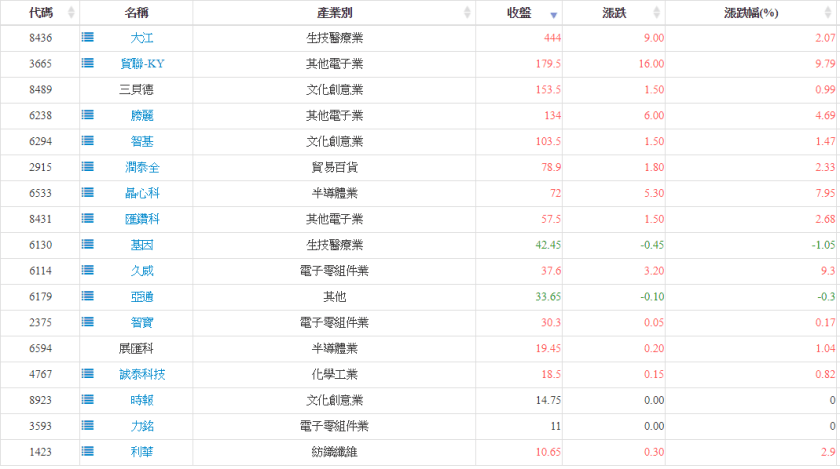The height and width of the screenshot is (469, 840).
Task: Sort by 漲跌幅(%) using its arrows
Action: 827,13
